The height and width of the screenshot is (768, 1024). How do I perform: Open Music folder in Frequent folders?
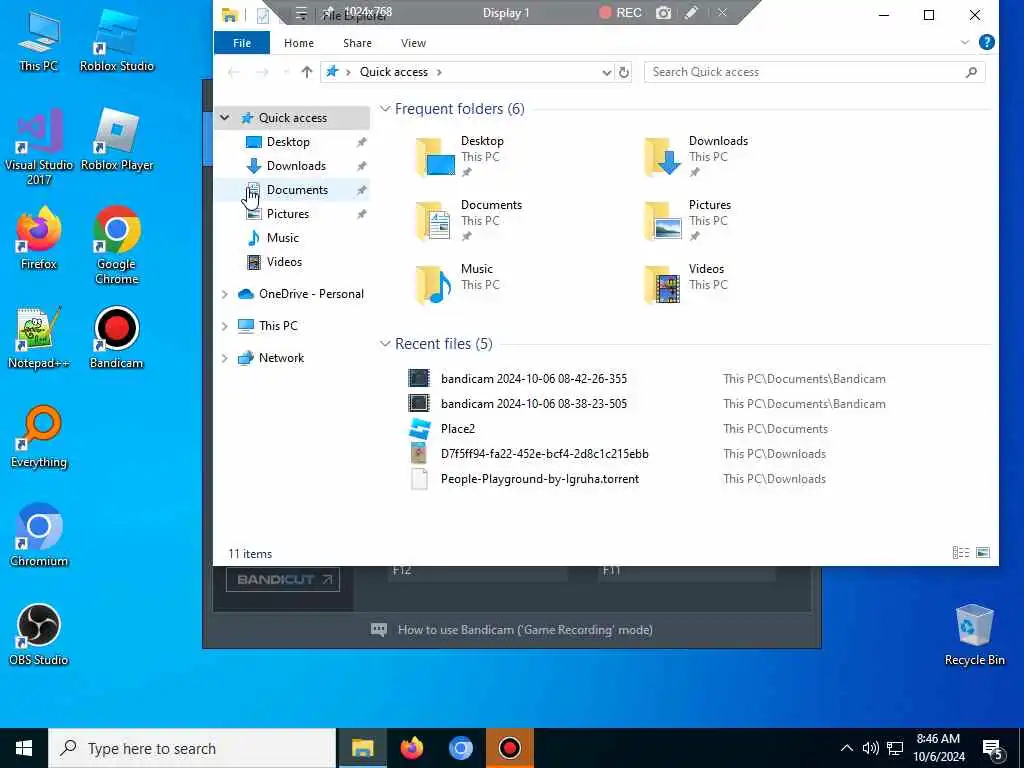click(x=458, y=284)
